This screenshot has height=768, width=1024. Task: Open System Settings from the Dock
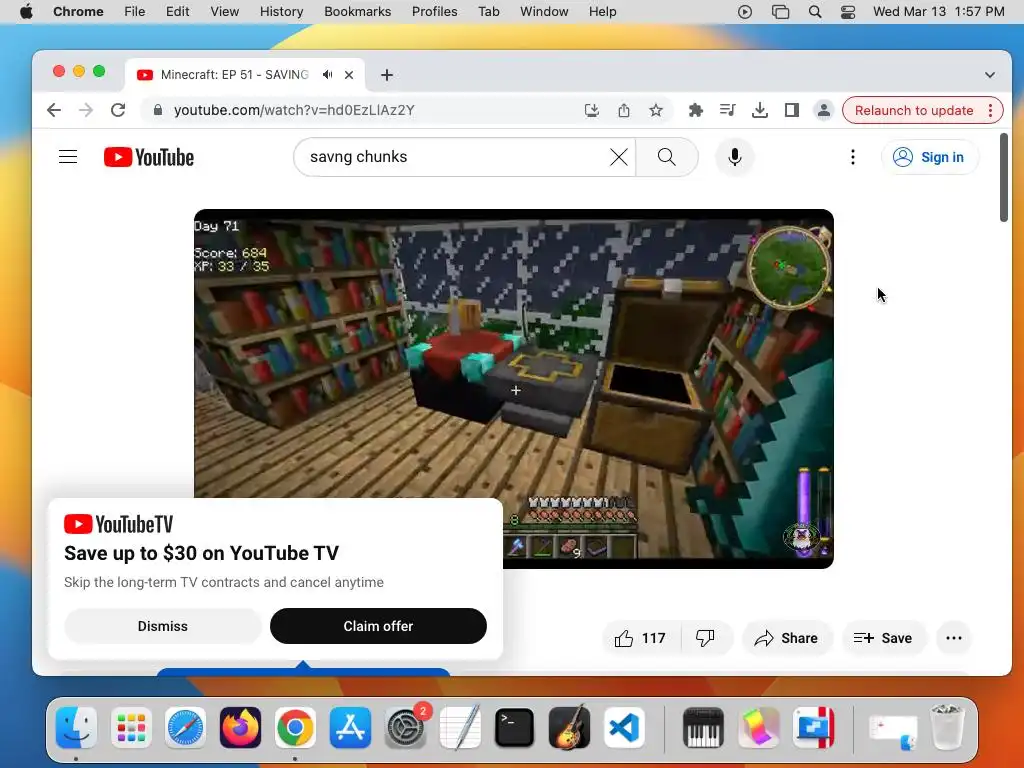[x=405, y=727]
